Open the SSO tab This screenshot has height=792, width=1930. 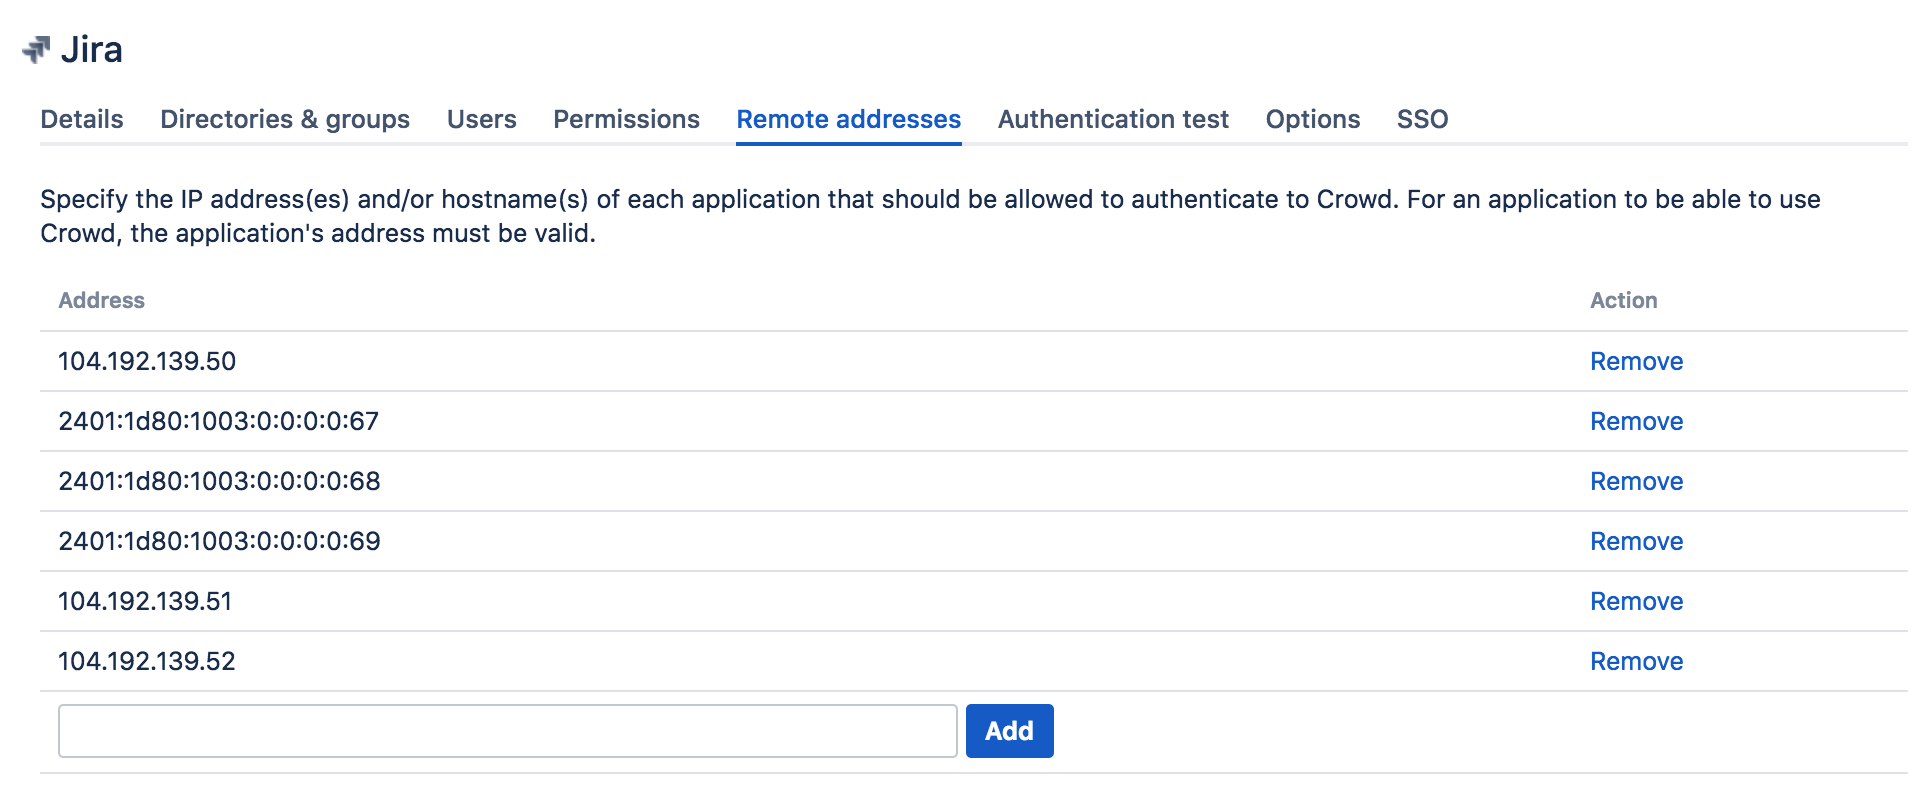pos(1422,119)
